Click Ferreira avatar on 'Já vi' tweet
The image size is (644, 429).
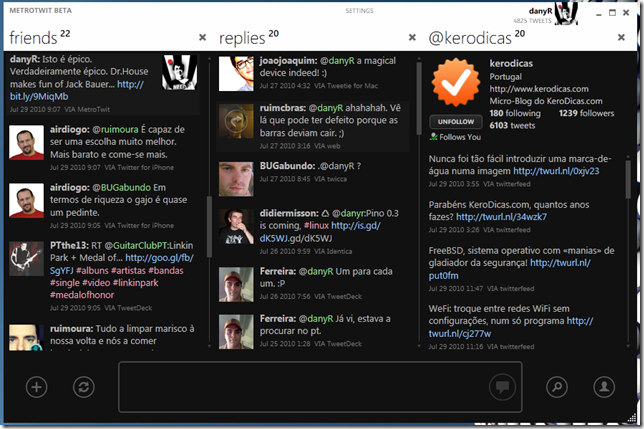(236, 332)
